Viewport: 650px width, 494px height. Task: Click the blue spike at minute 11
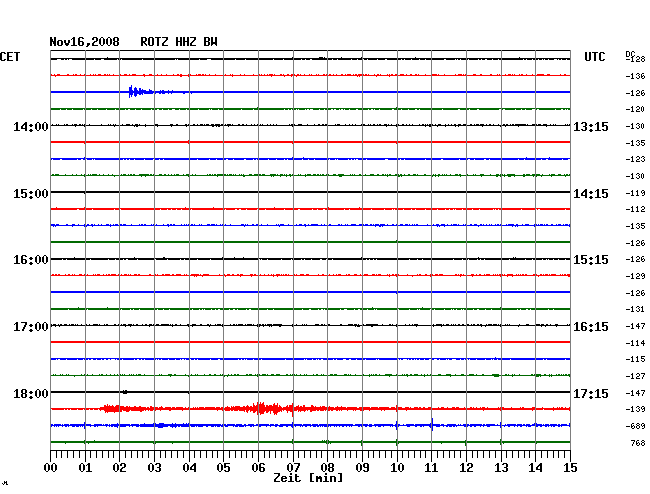tap(432, 425)
